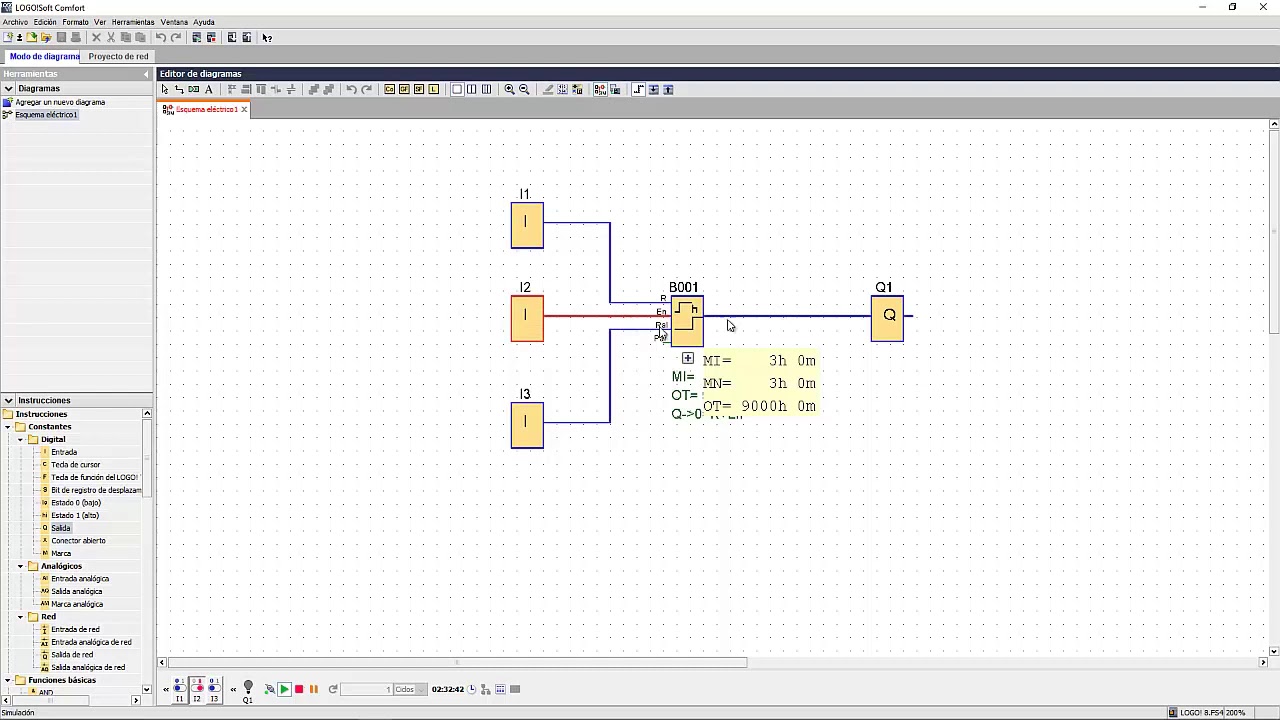Open the Archivo menu
This screenshot has height=720, width=1280.
[x=15, y=22]
